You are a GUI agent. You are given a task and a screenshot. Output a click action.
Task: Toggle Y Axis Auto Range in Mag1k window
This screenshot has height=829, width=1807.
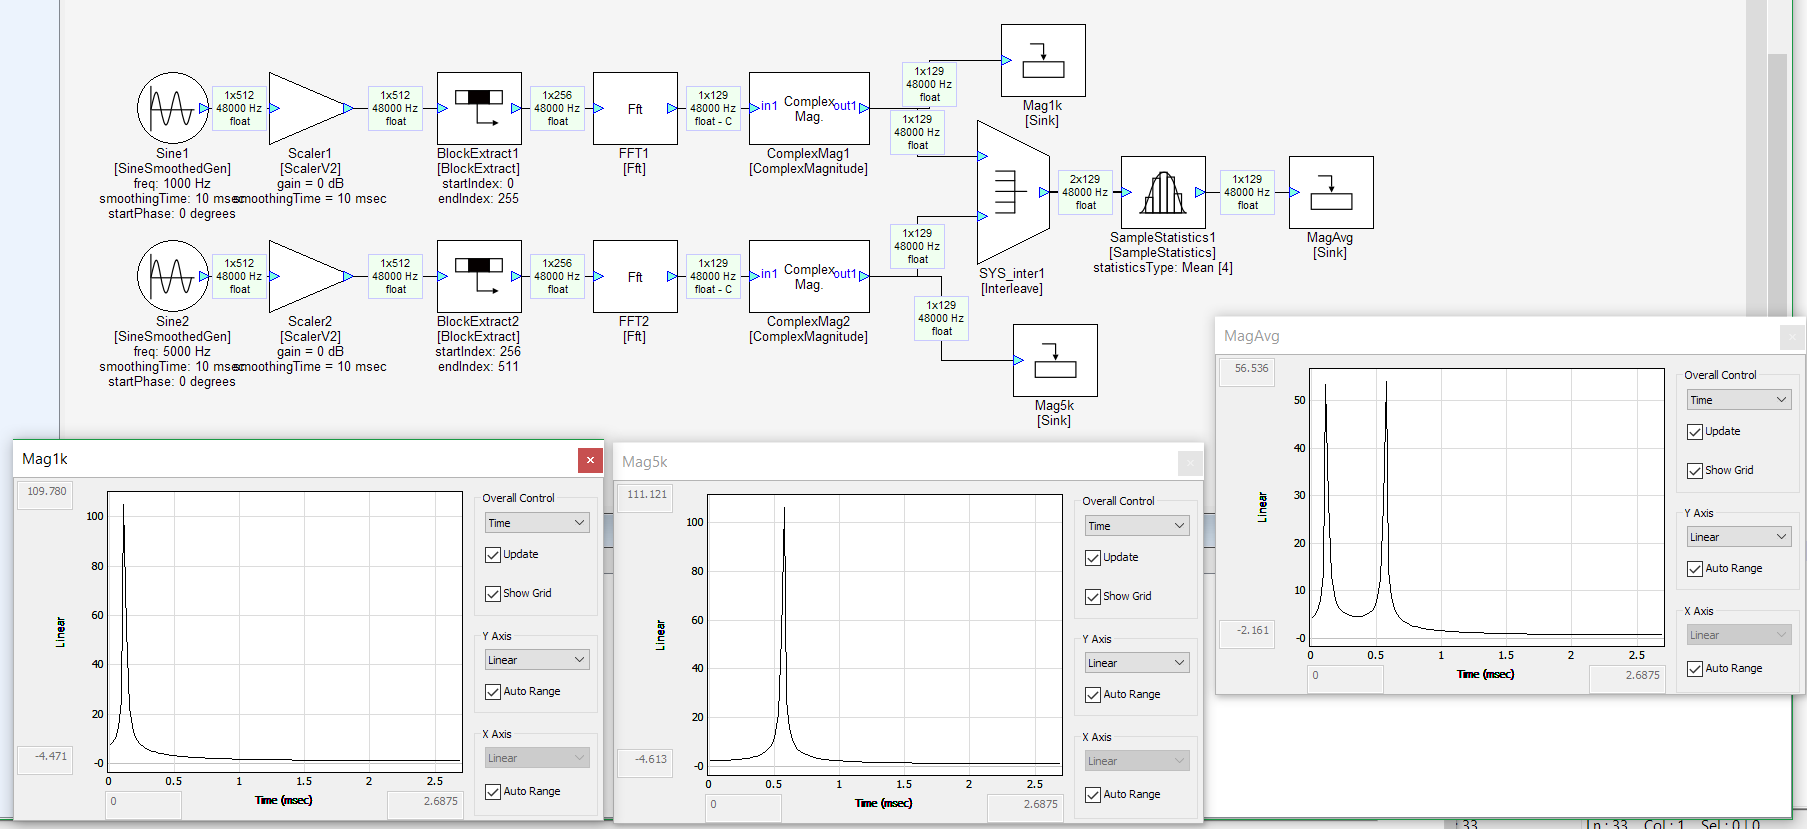coord(493,692)
